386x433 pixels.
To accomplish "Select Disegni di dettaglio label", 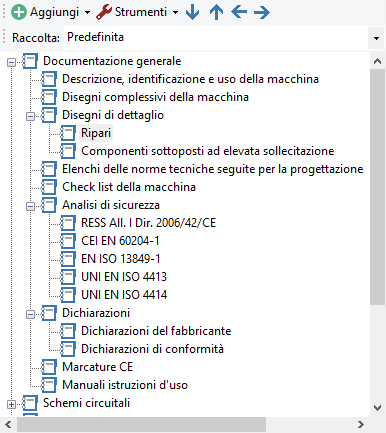I will tap(113, 115).
